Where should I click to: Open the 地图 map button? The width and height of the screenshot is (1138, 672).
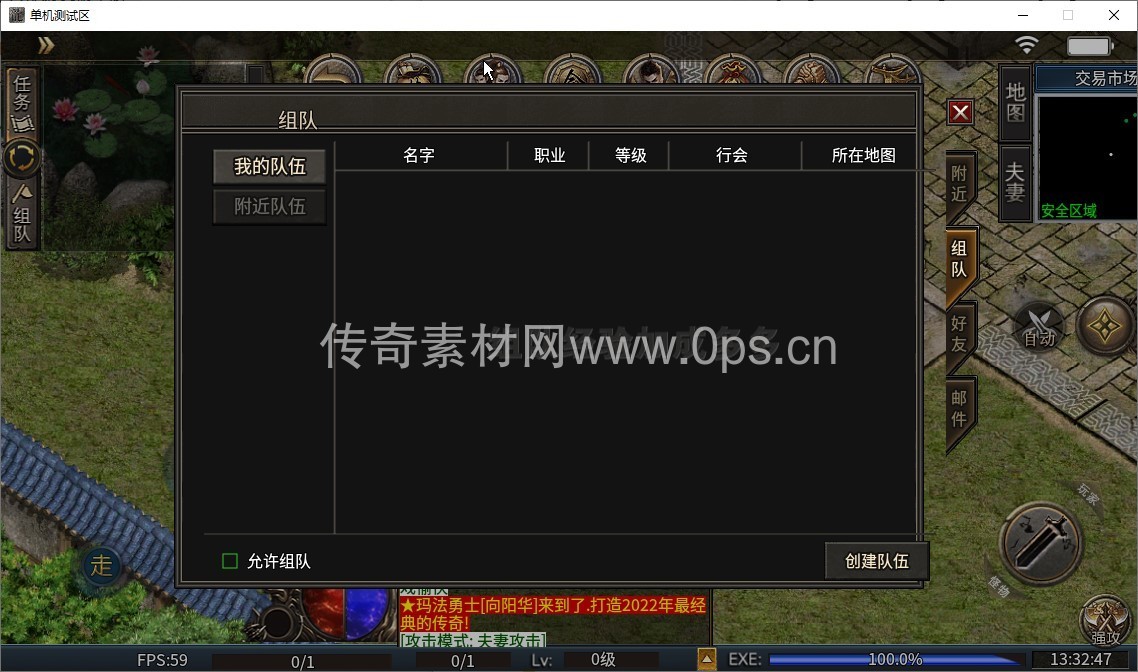click(1015, 102)
